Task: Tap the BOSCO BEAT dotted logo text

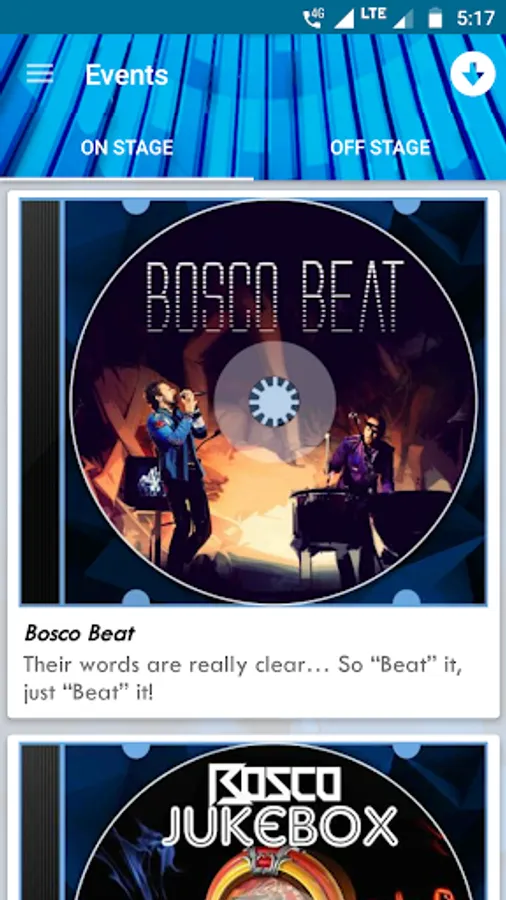Action: click(274, 296)
